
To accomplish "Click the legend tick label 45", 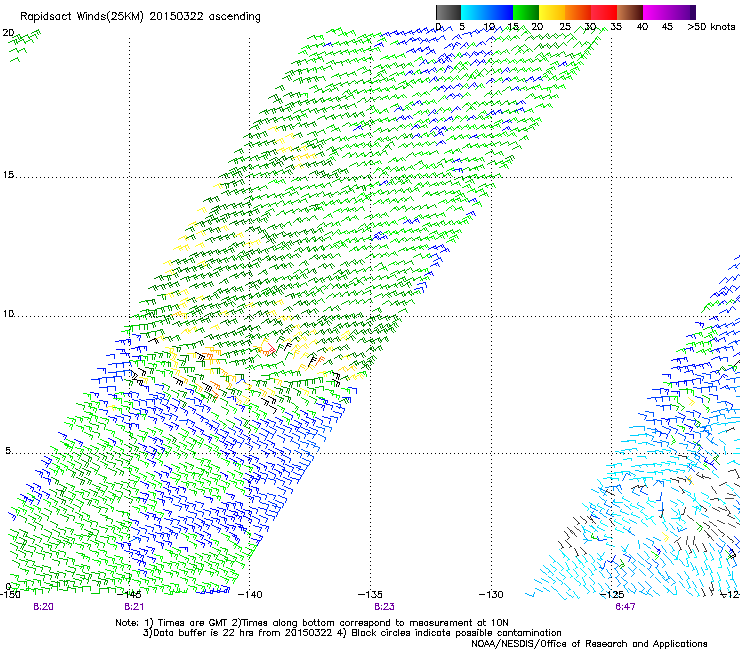I will tap(667, 27).
